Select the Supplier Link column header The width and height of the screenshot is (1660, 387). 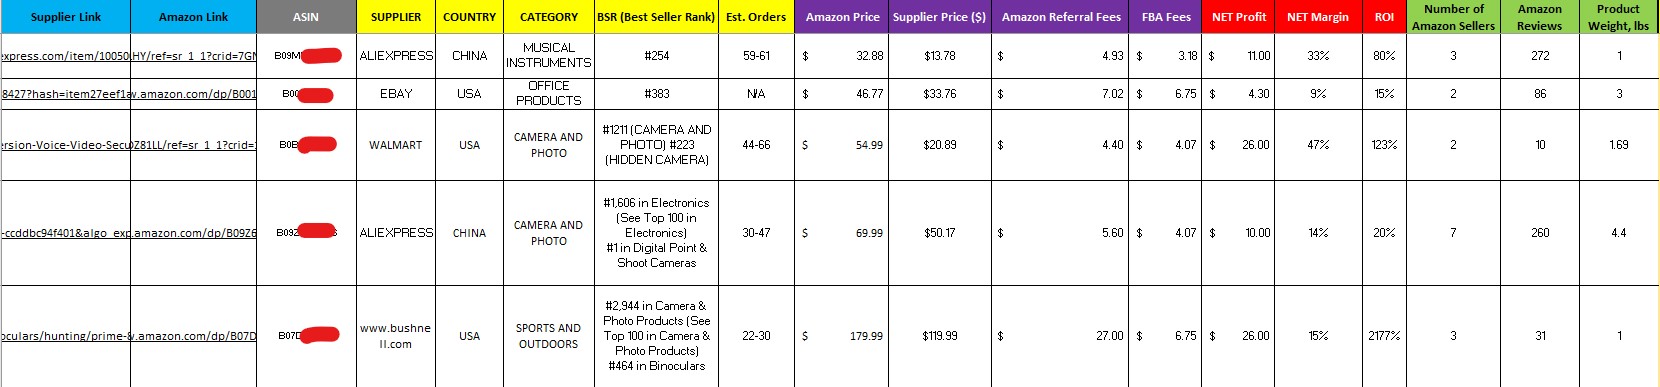coord(65,17)
